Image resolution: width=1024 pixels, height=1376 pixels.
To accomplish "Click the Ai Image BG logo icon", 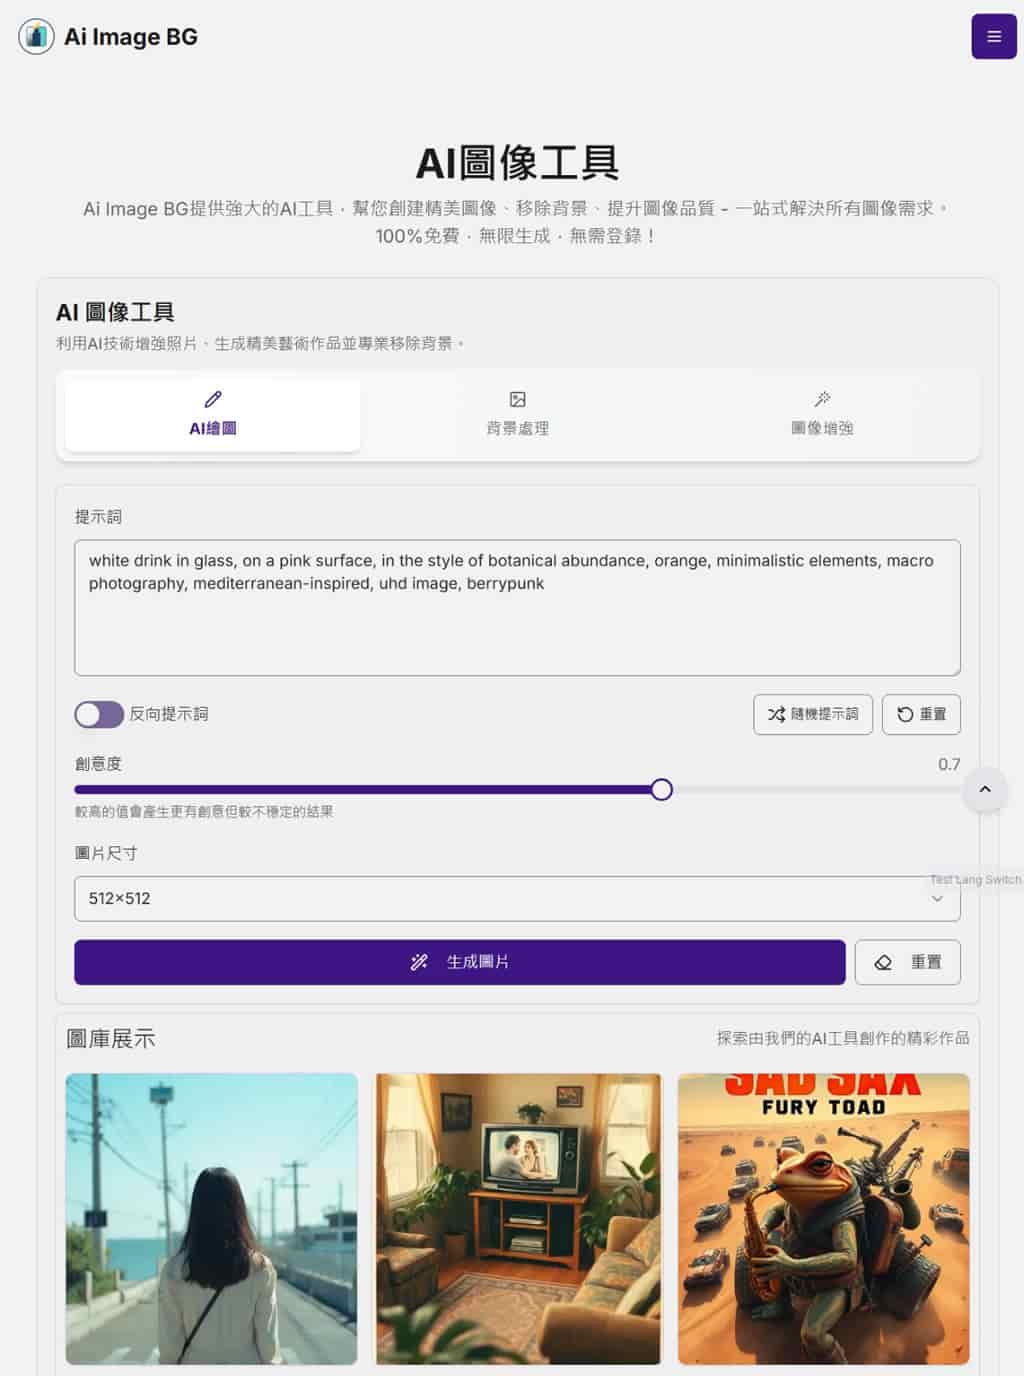I will click(x=36, y=37).
